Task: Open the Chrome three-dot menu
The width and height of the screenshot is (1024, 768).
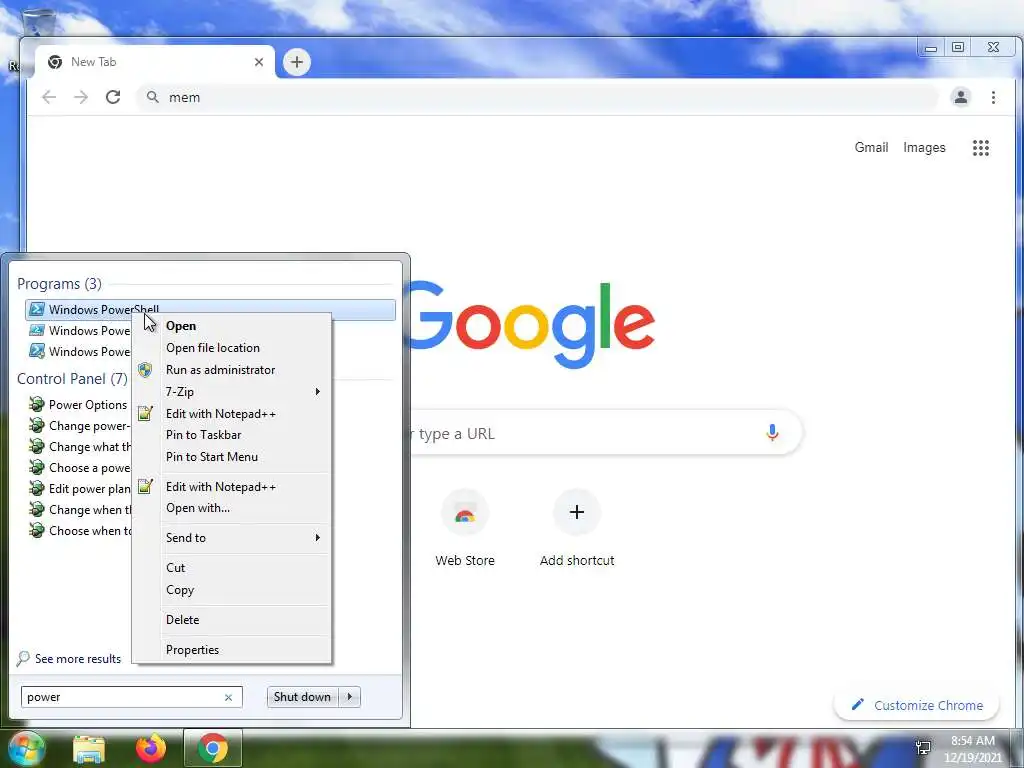Action: click(x=993, y=97)
